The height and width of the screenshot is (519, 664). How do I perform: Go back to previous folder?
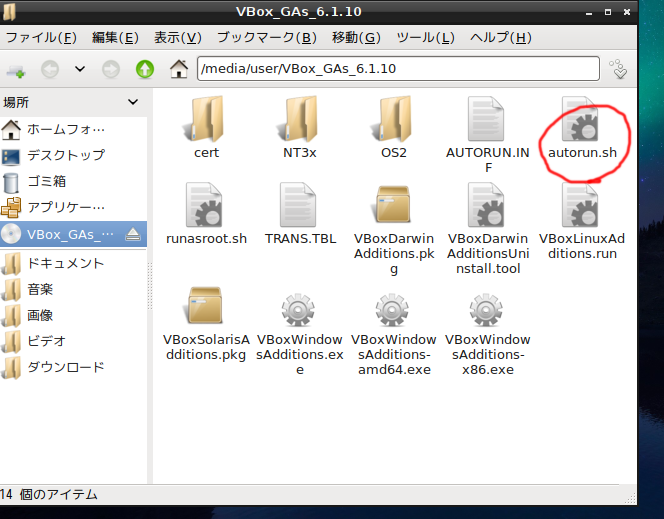(50, 69)
